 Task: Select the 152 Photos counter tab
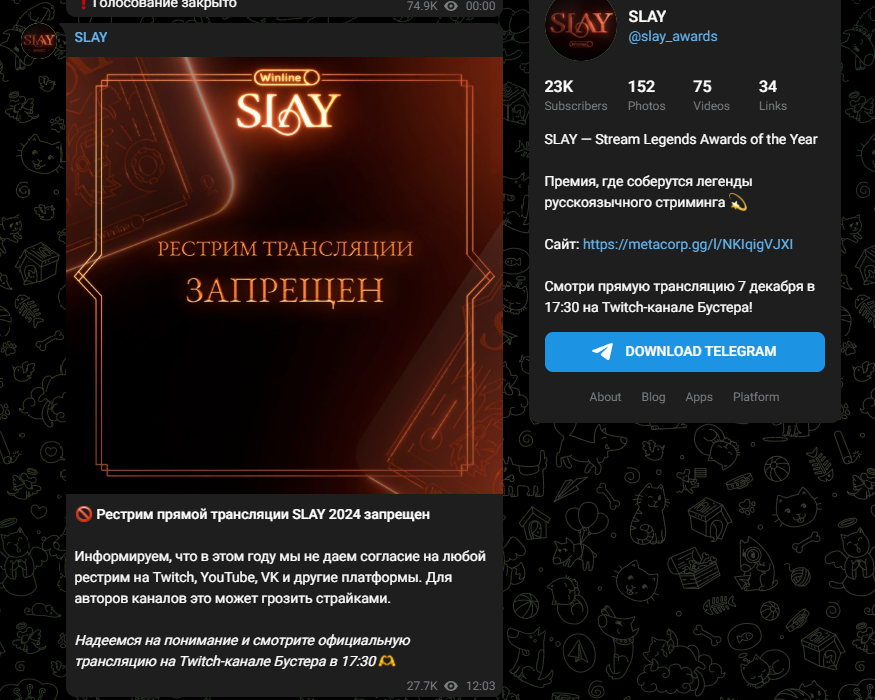click(x=646, y=95)
